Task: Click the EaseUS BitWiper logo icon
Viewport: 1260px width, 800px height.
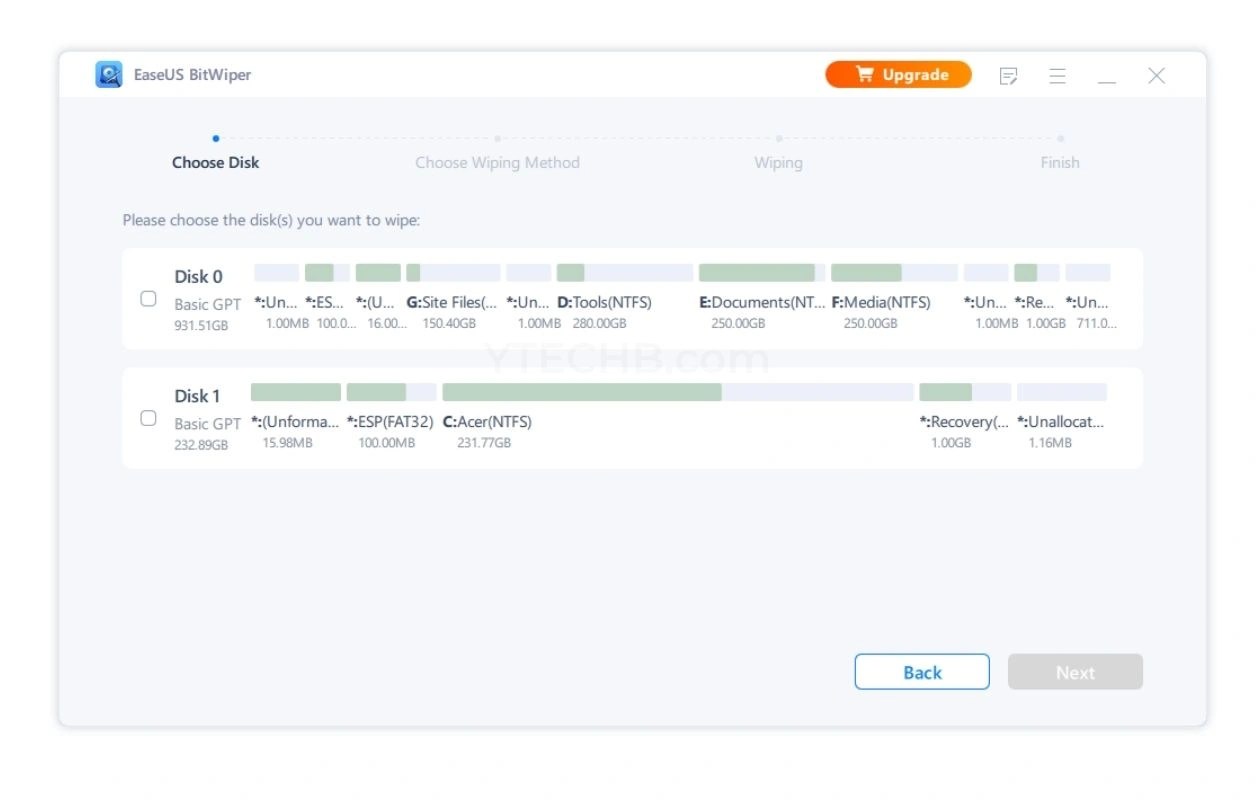Action: click(x=109, y=75)
